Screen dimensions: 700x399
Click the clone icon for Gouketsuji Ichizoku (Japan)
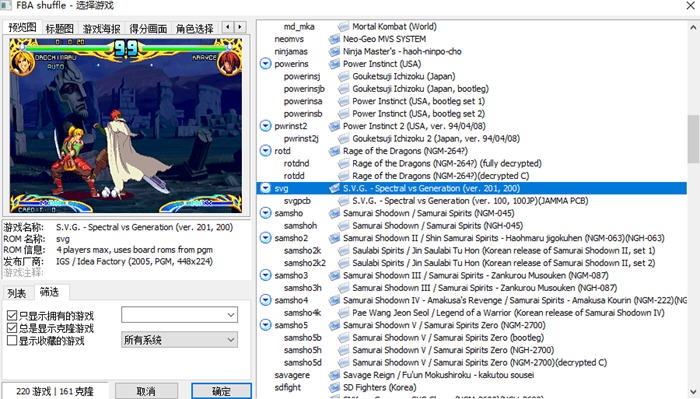[343, 77]
